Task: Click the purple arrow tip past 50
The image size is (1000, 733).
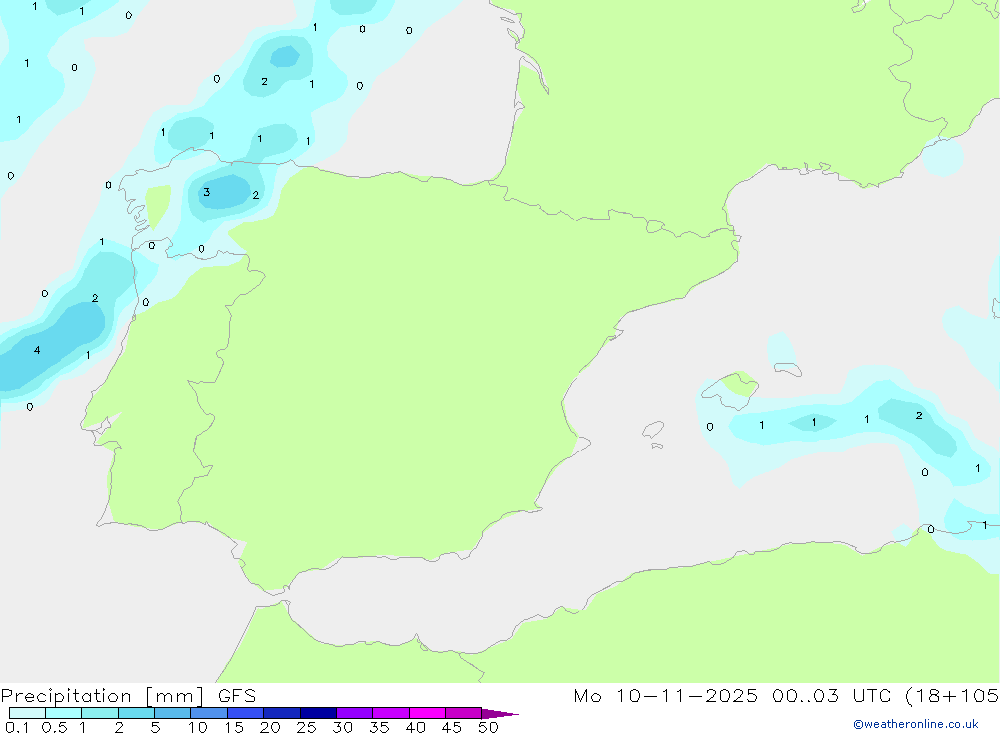Action: click(500, 714)
